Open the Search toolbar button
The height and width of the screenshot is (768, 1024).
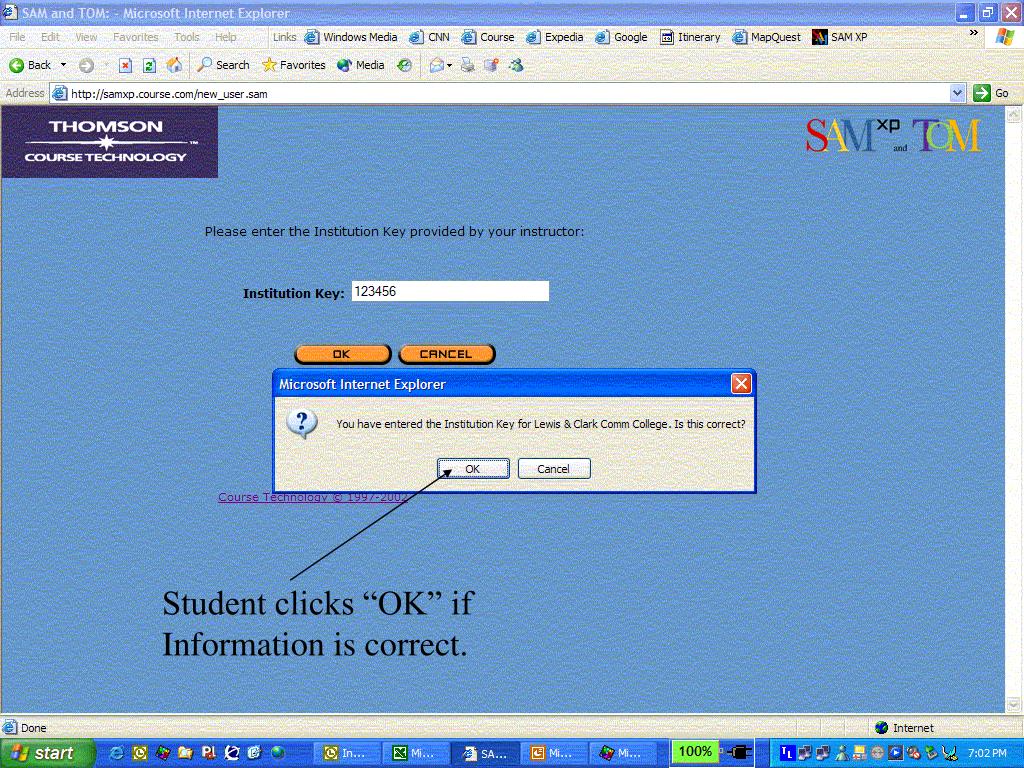[223, 65]
